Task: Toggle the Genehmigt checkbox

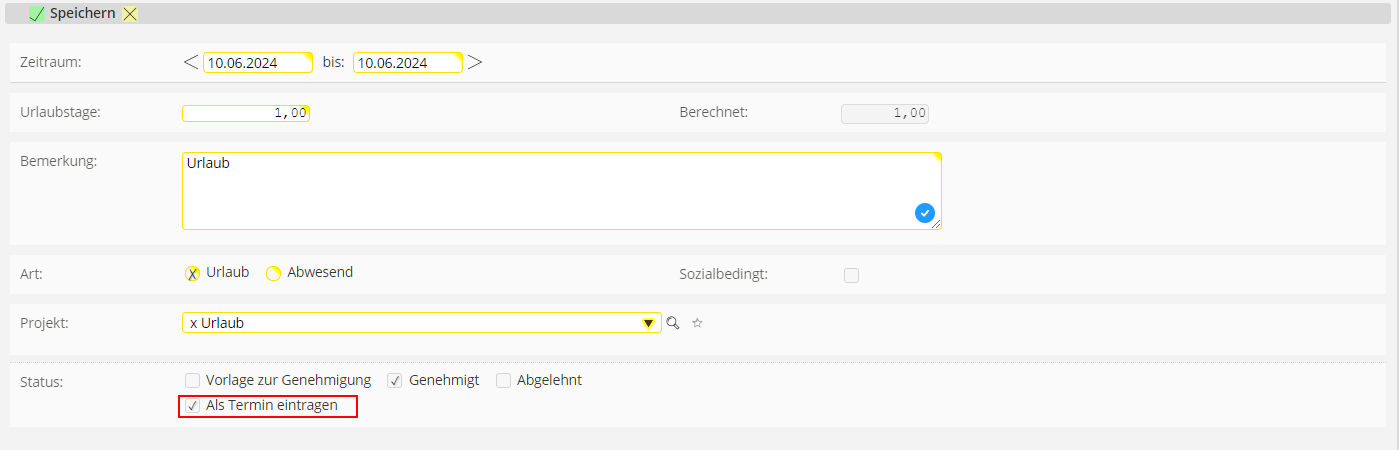Action: coord(395,380)
